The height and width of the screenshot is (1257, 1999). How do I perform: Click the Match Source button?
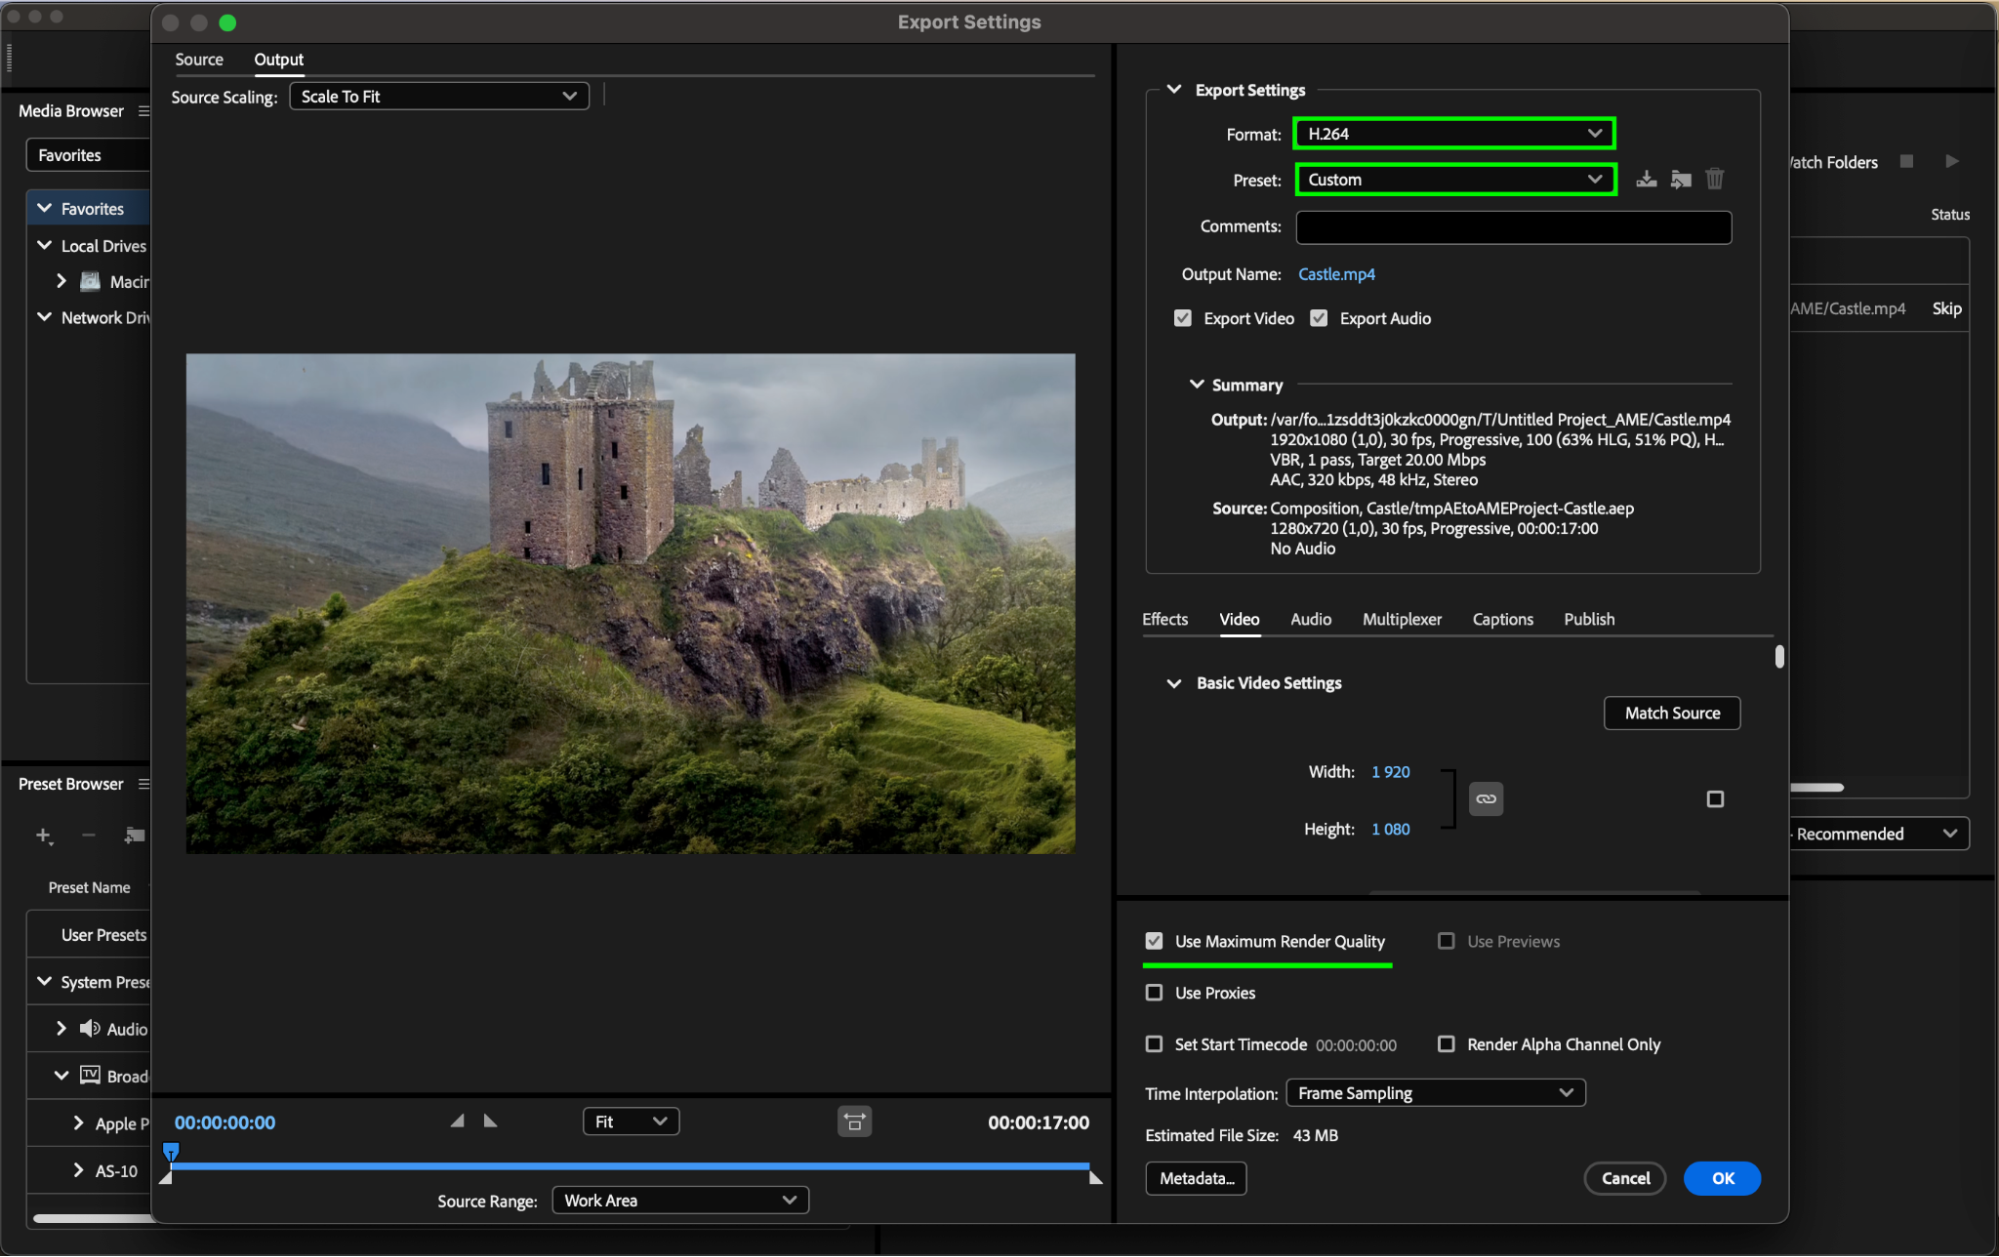pos(1671,713)
